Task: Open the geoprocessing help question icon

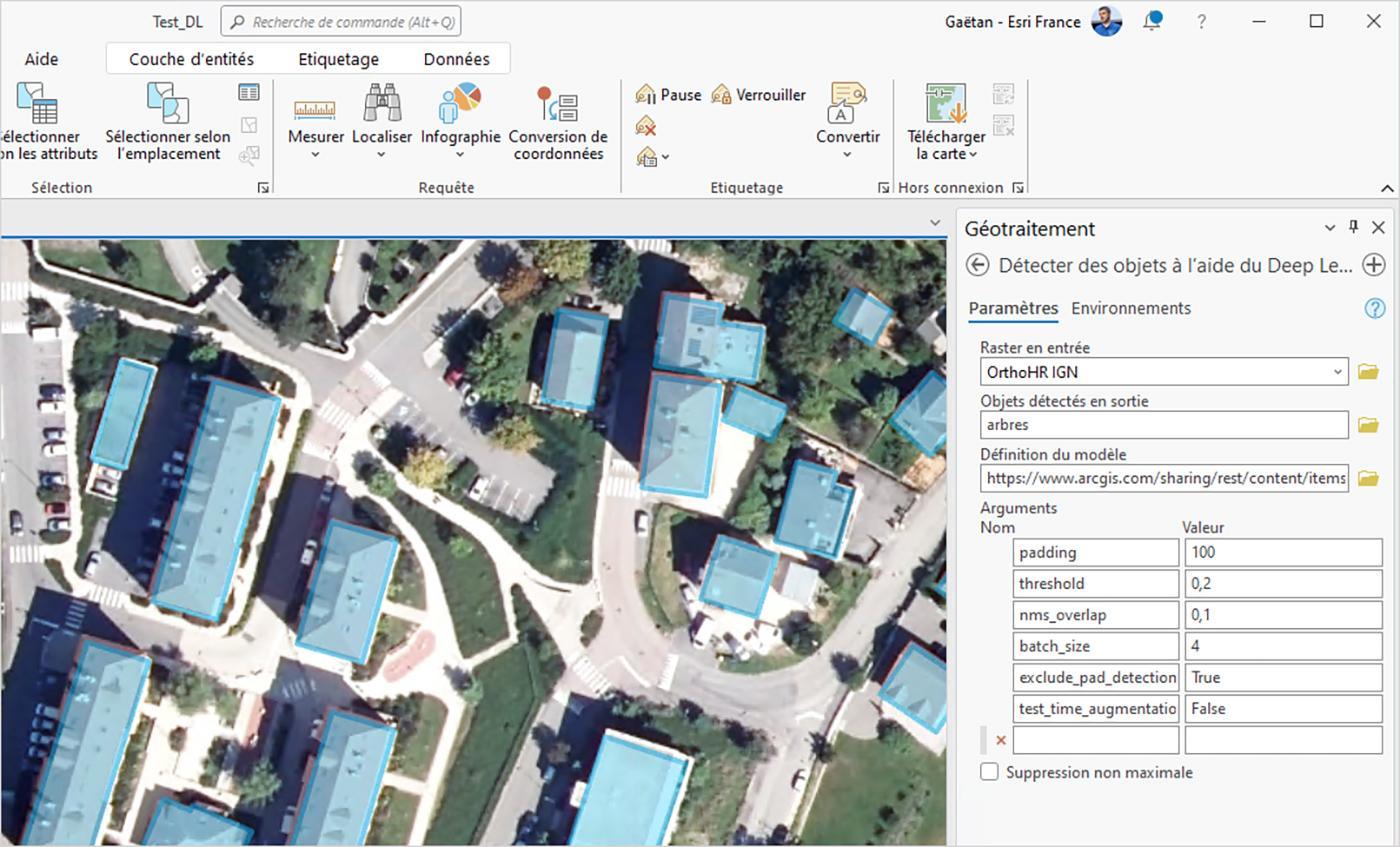Action: pos(1374,309)
